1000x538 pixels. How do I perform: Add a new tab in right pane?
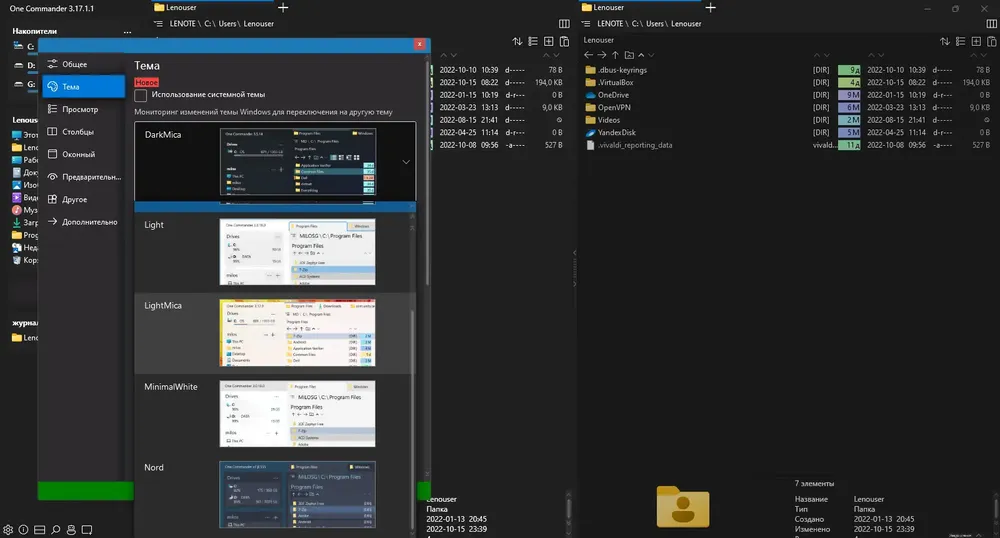coord(710,8)
